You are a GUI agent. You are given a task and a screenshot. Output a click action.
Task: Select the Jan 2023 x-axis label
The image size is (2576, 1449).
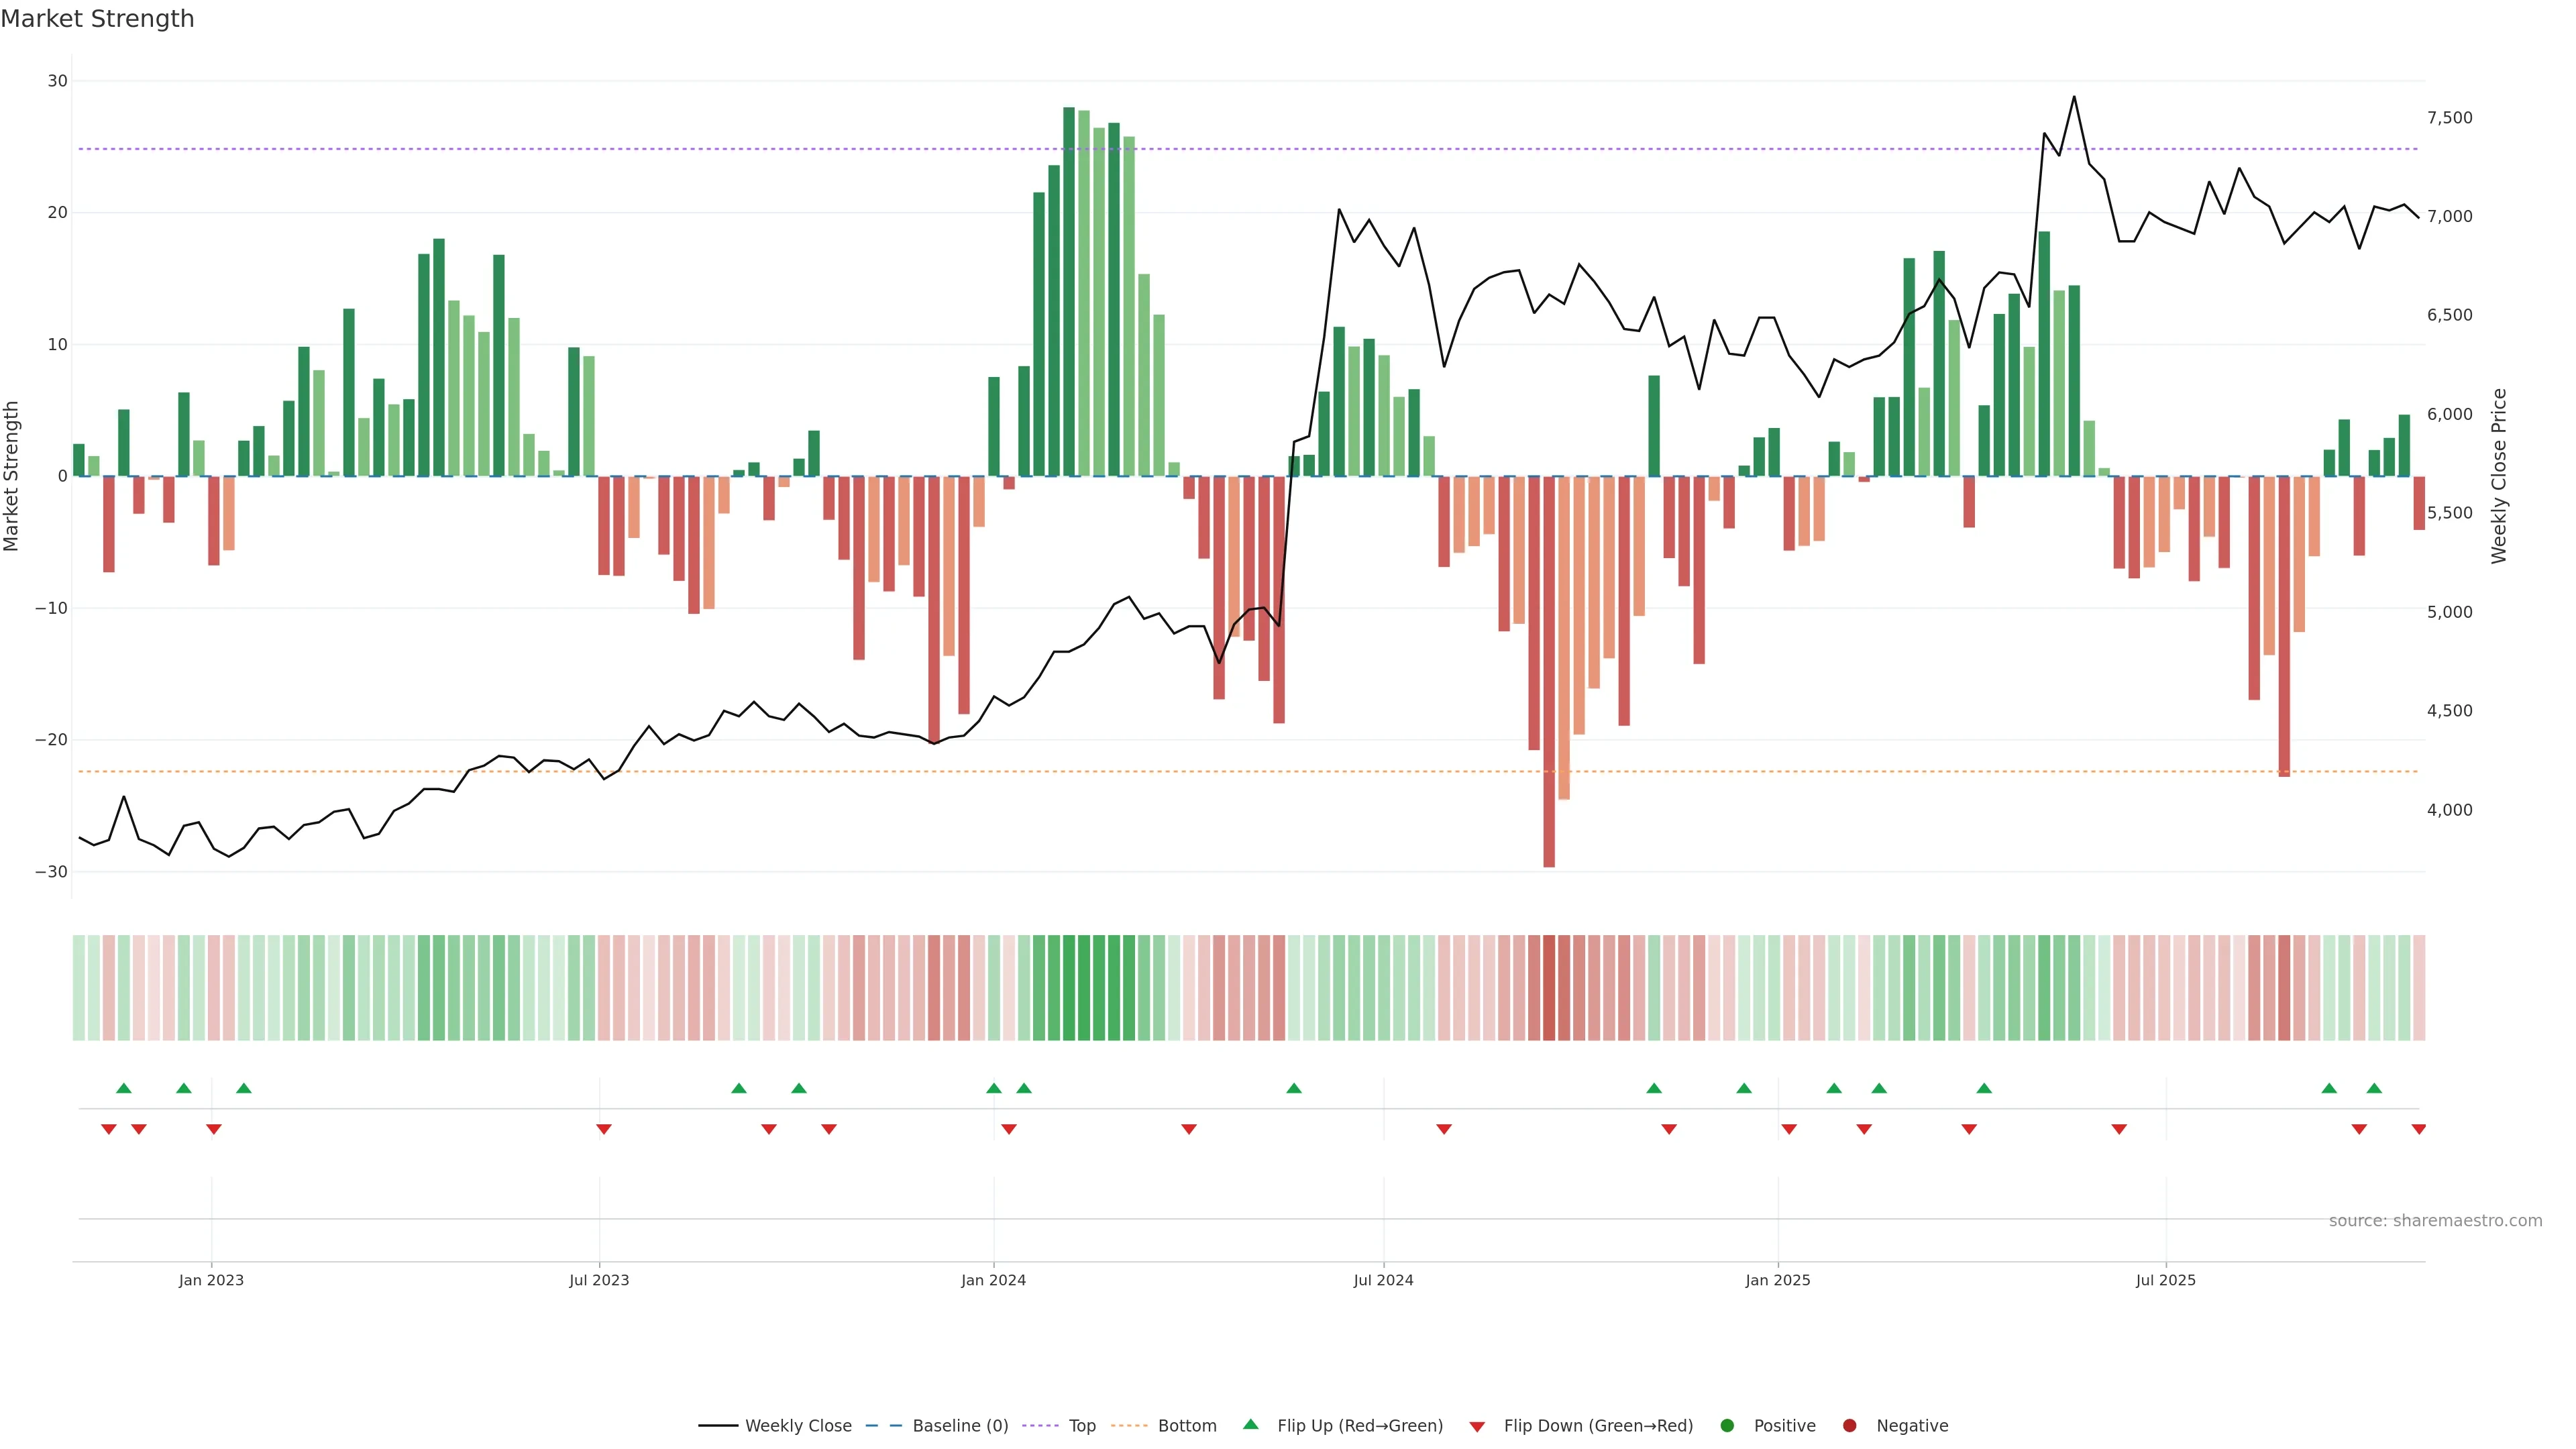tap(211, 1280)
